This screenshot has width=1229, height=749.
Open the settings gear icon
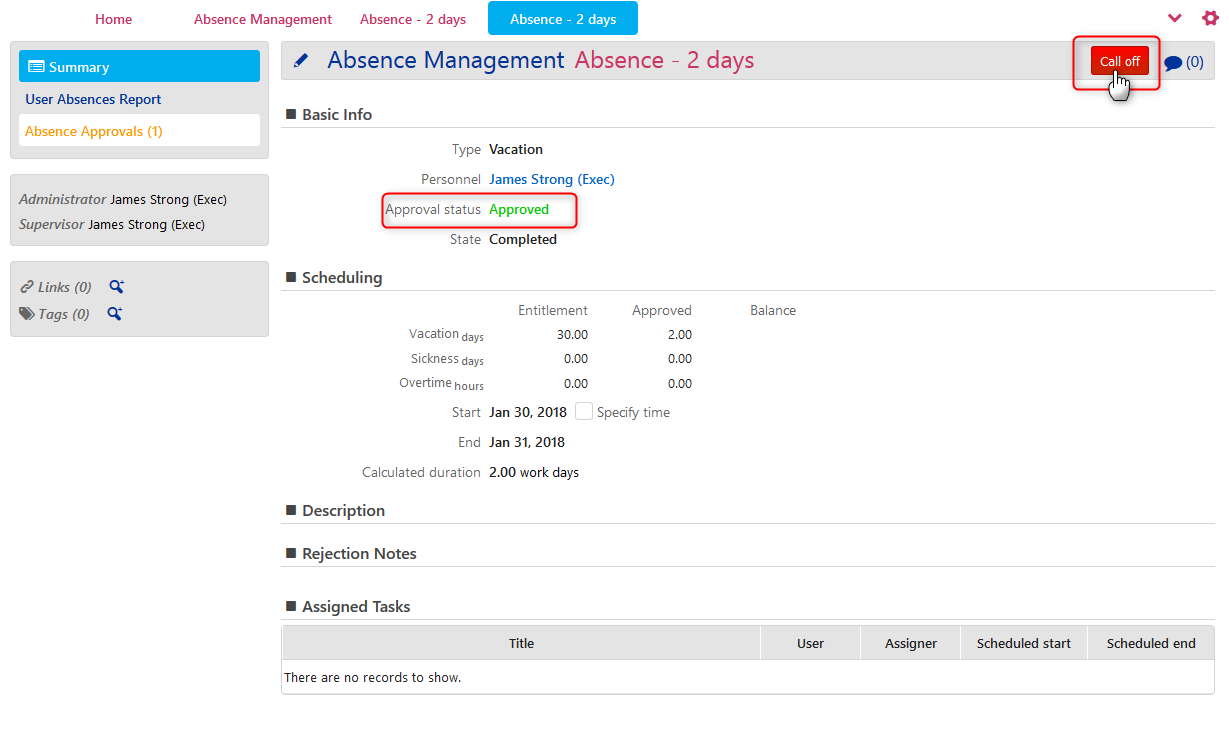coord(1210,17)
